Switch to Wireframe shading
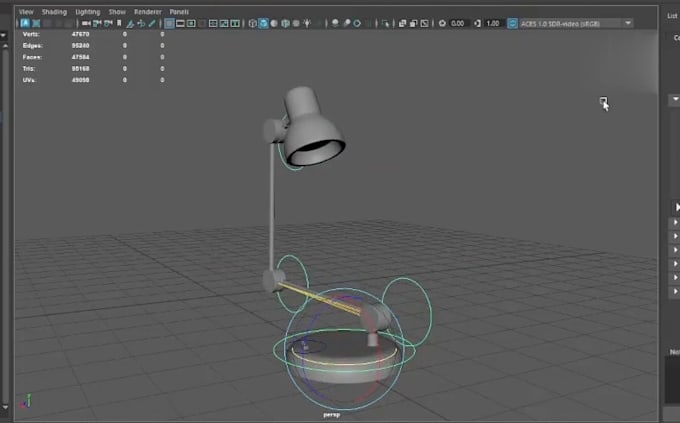 [253, 23]
